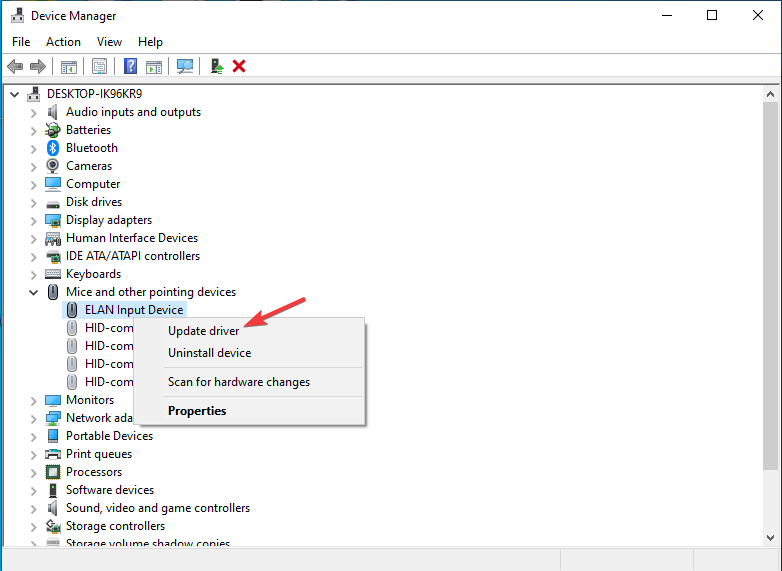
Task: Click the Keyboards icon
Action: click(53, 274)
